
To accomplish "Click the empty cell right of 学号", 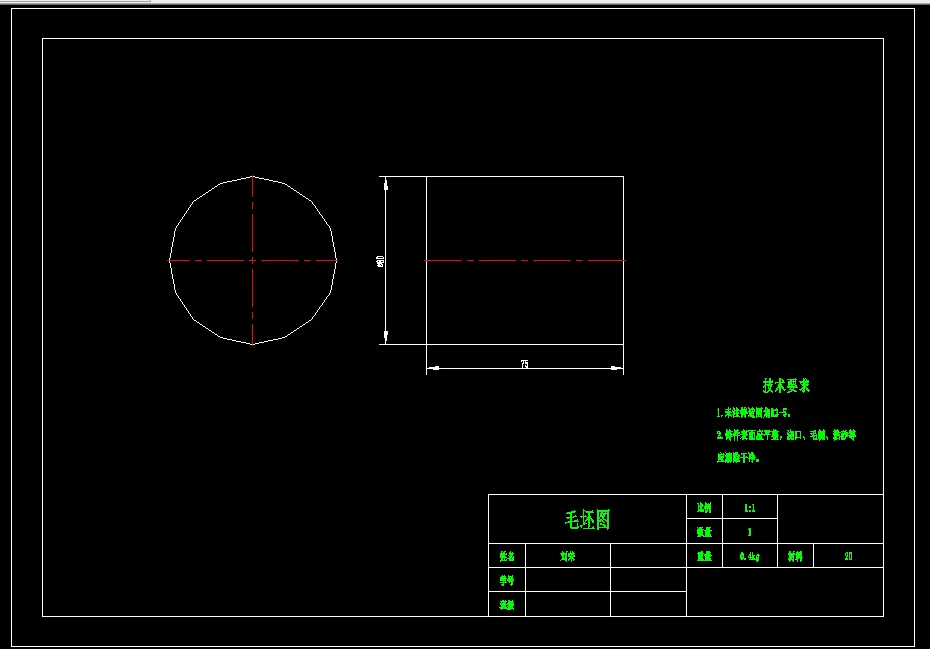I will tap(568, 580).
